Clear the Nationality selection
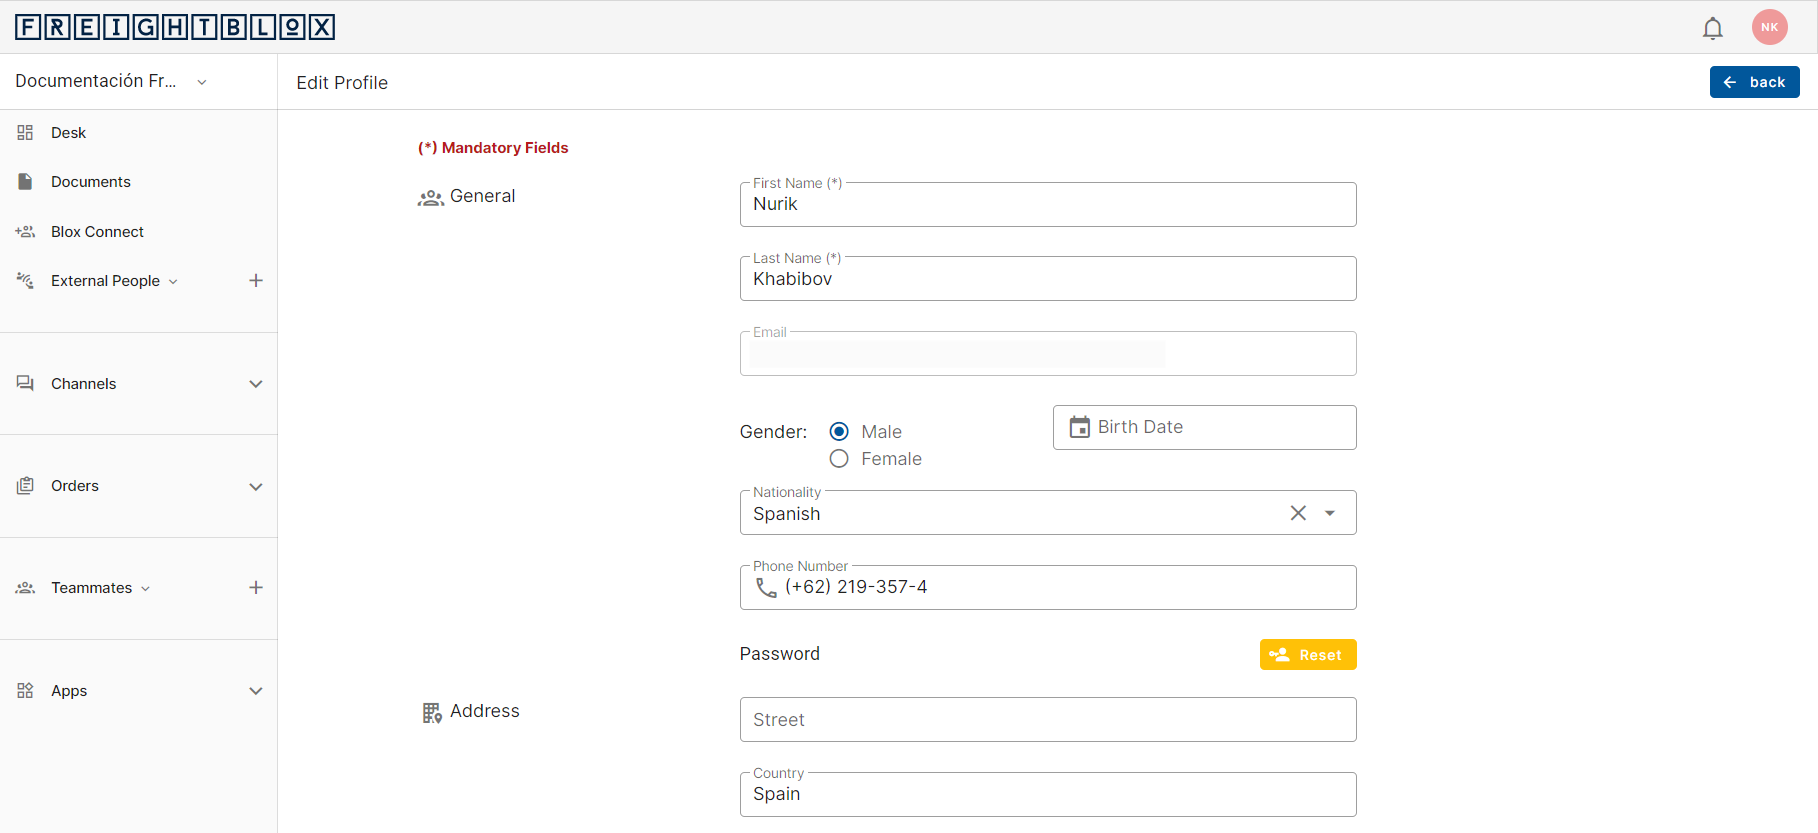 (1298, 513)
